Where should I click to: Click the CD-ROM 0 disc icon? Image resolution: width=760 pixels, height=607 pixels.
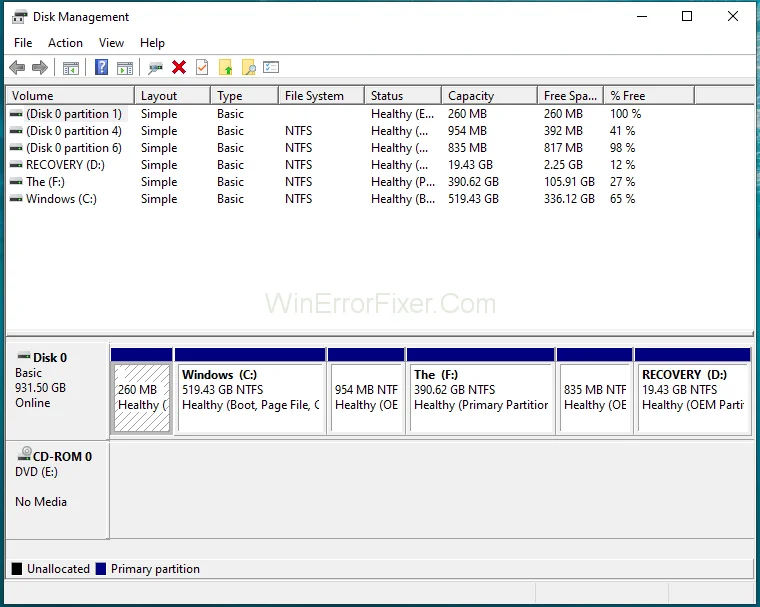coord(24,454)
